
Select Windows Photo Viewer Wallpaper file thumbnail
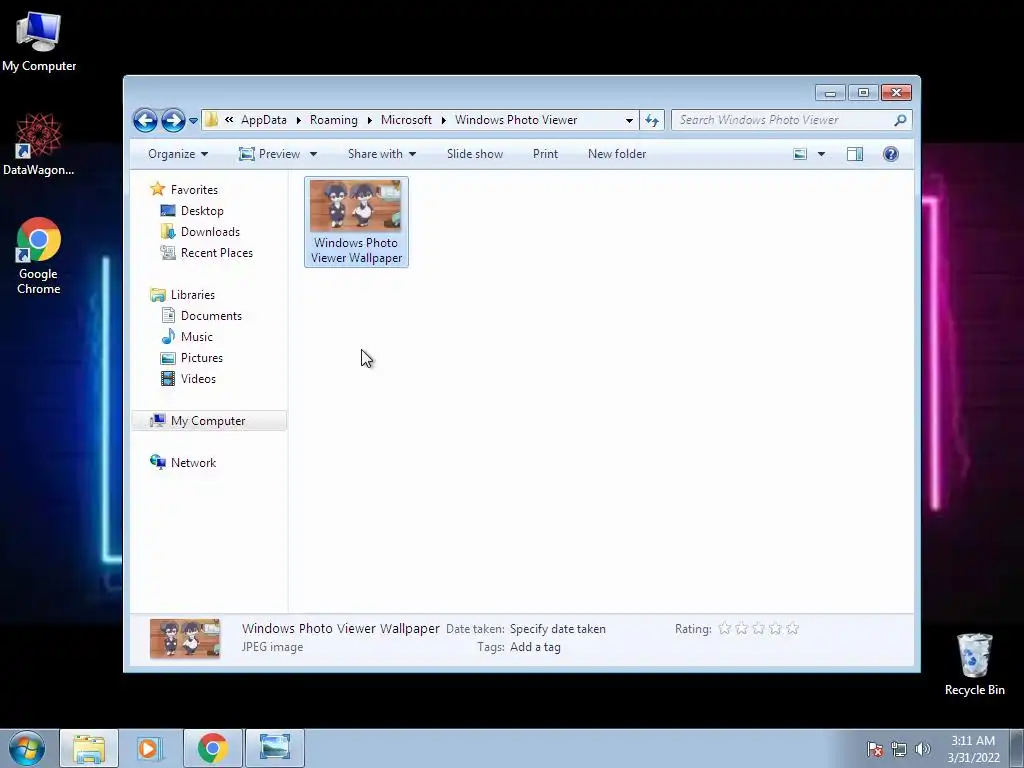point(357,222)
